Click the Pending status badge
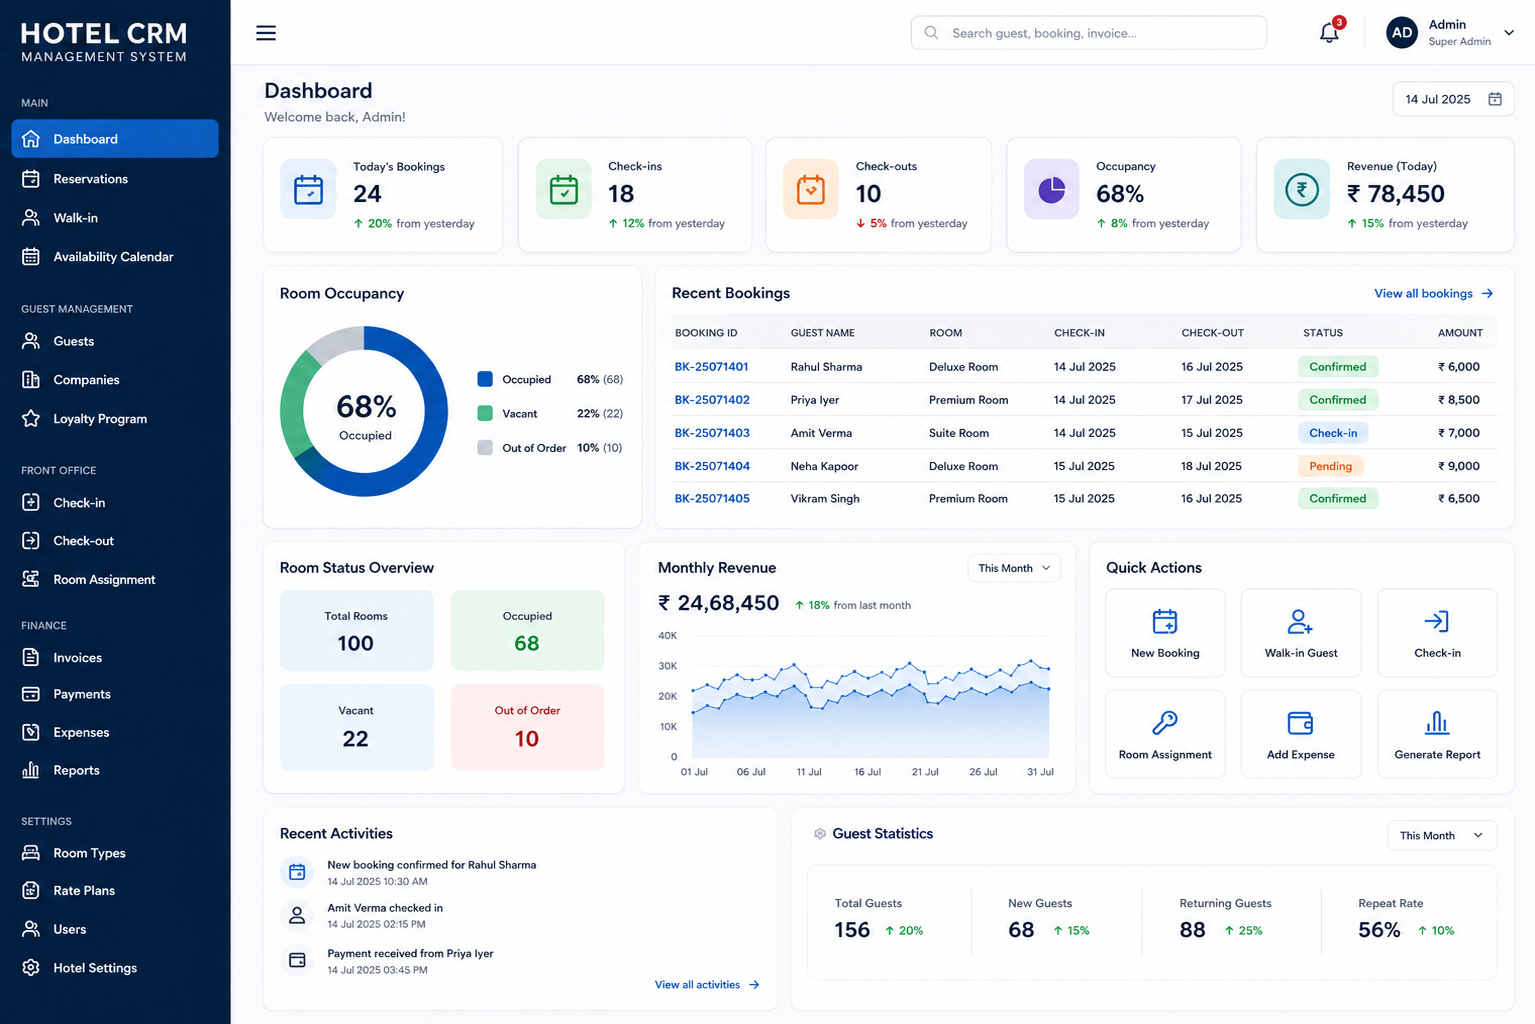Screen dimensions: 1535x1024 [1330, 466]
